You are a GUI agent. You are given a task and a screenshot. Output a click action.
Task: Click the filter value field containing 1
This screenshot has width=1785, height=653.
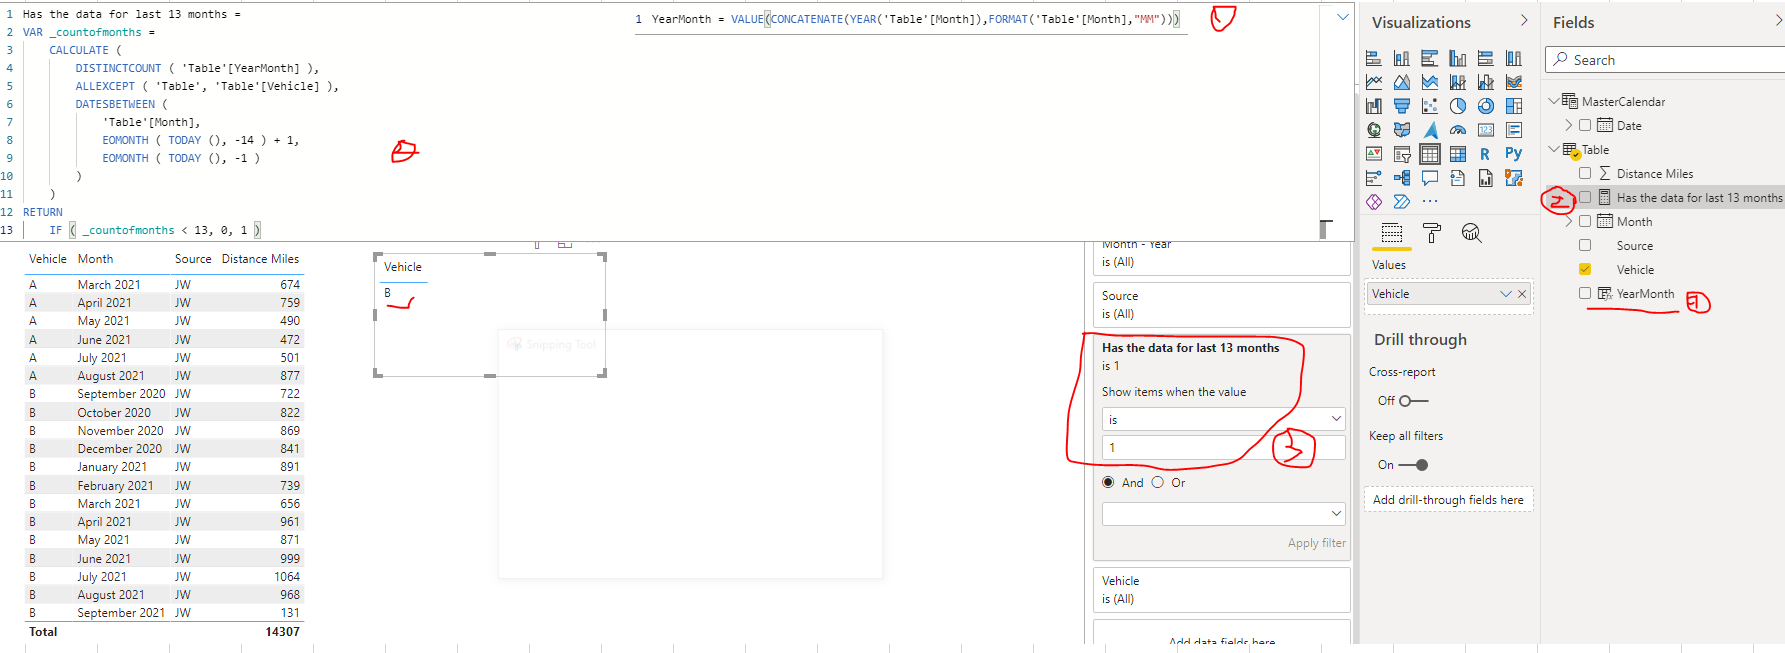pyautogui.click(x=1224, y=447)
